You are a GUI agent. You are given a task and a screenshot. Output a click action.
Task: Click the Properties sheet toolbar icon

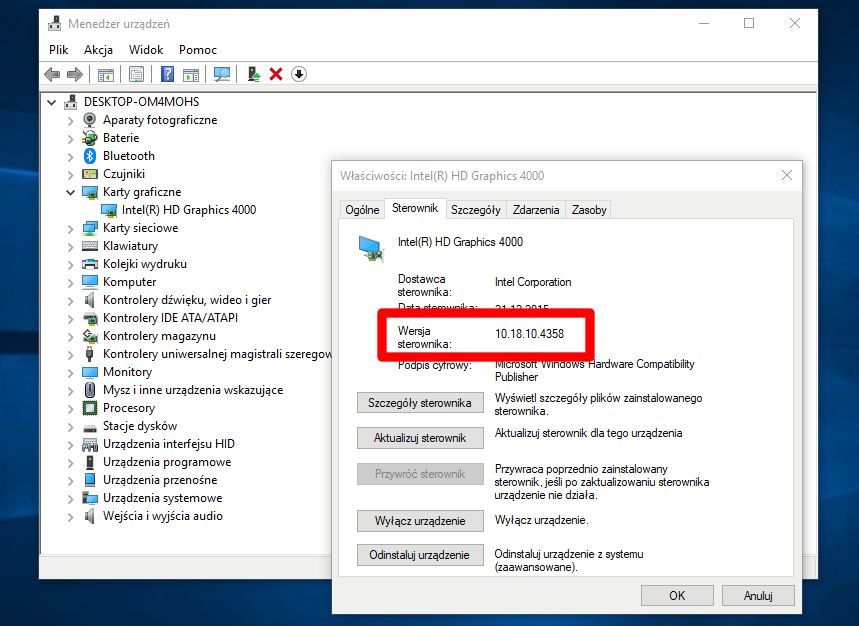136,74
